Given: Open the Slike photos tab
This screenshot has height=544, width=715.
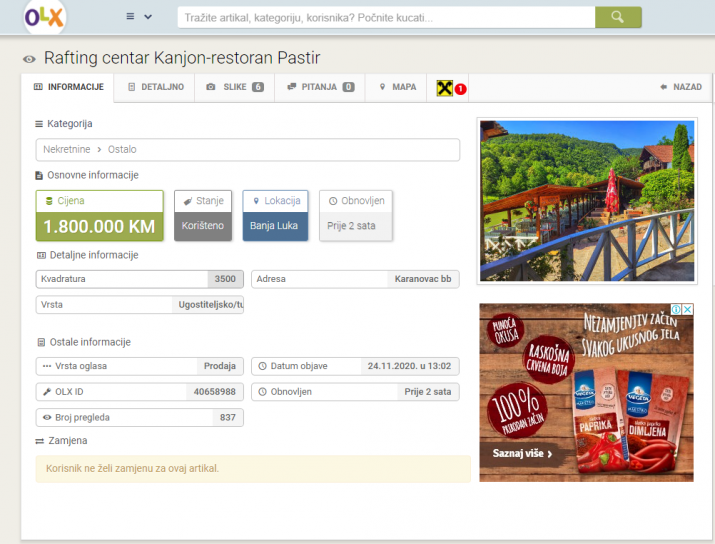Looking at the screenshot, I should 234,87.
